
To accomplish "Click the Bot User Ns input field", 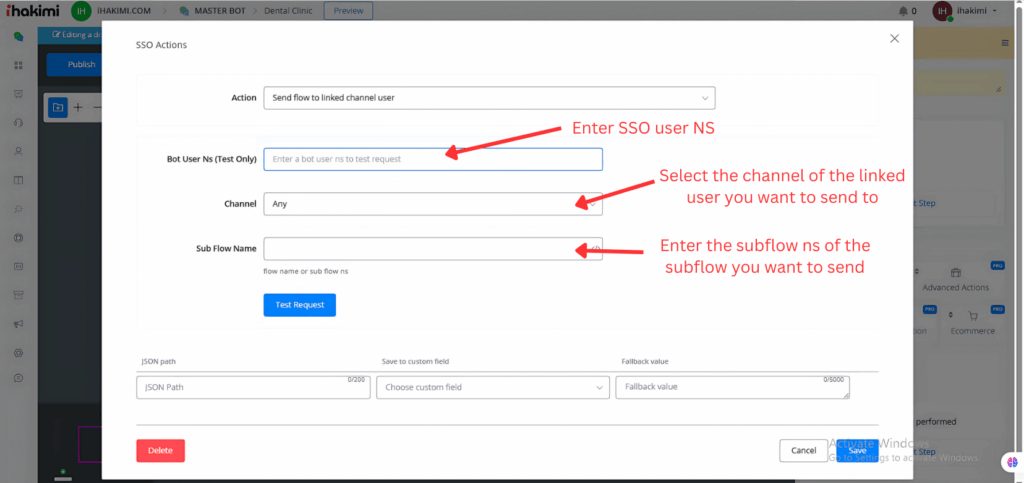I will pos(432,159).
